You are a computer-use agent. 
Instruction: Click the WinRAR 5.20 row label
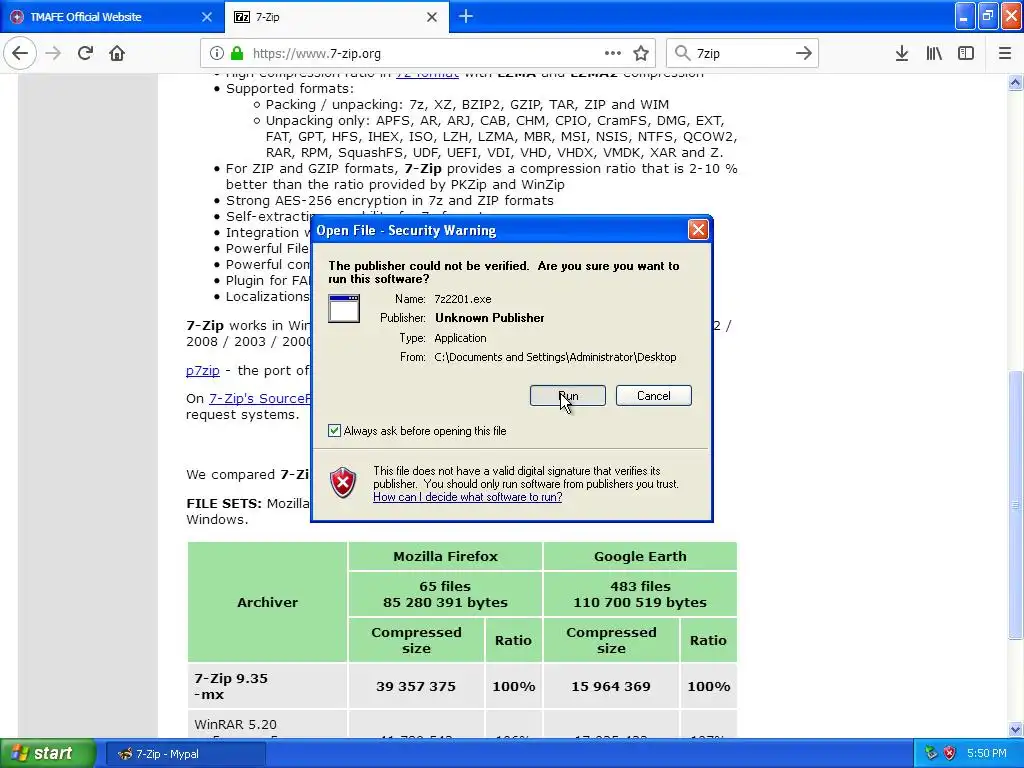tap(267, 724)
